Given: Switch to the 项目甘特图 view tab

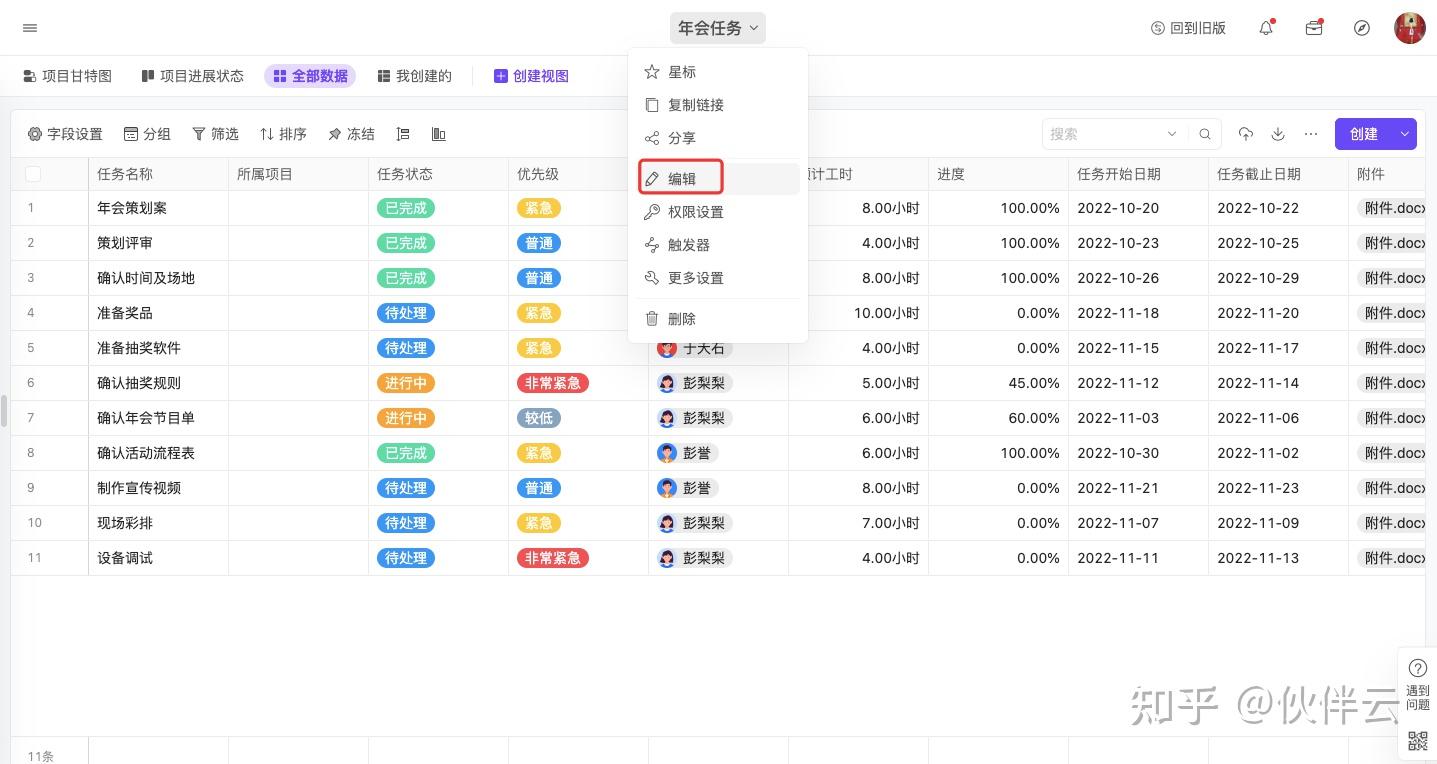Looking at the screenshot, I should click(67, 76).
